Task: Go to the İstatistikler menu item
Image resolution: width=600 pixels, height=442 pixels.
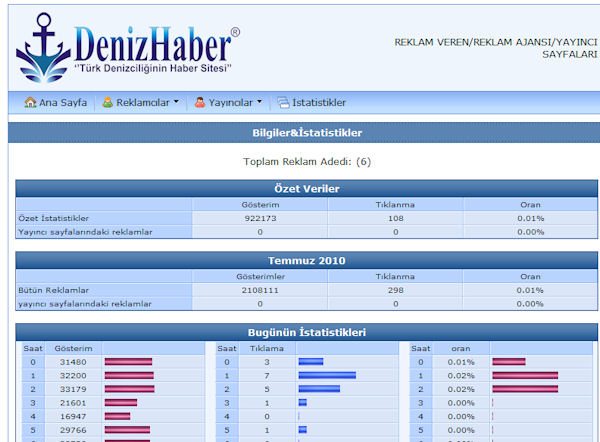Action: 319,103
